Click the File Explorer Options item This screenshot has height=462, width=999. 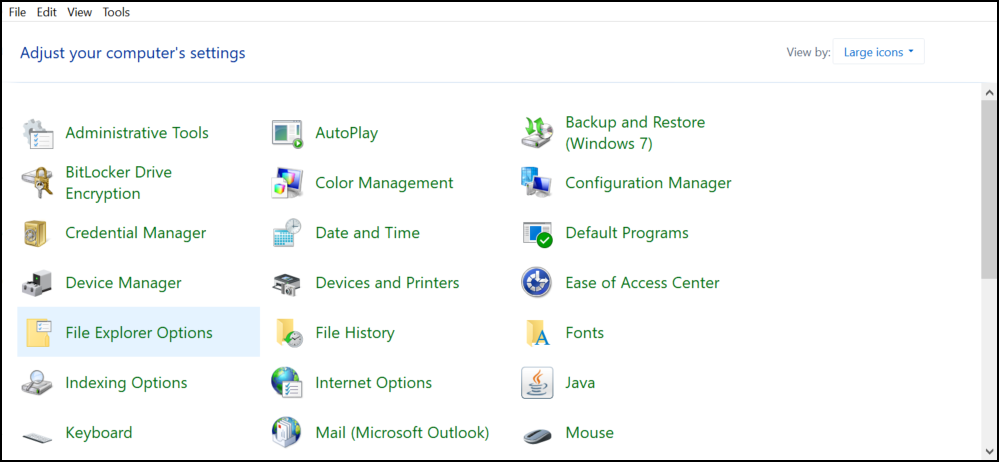(139, 333)
